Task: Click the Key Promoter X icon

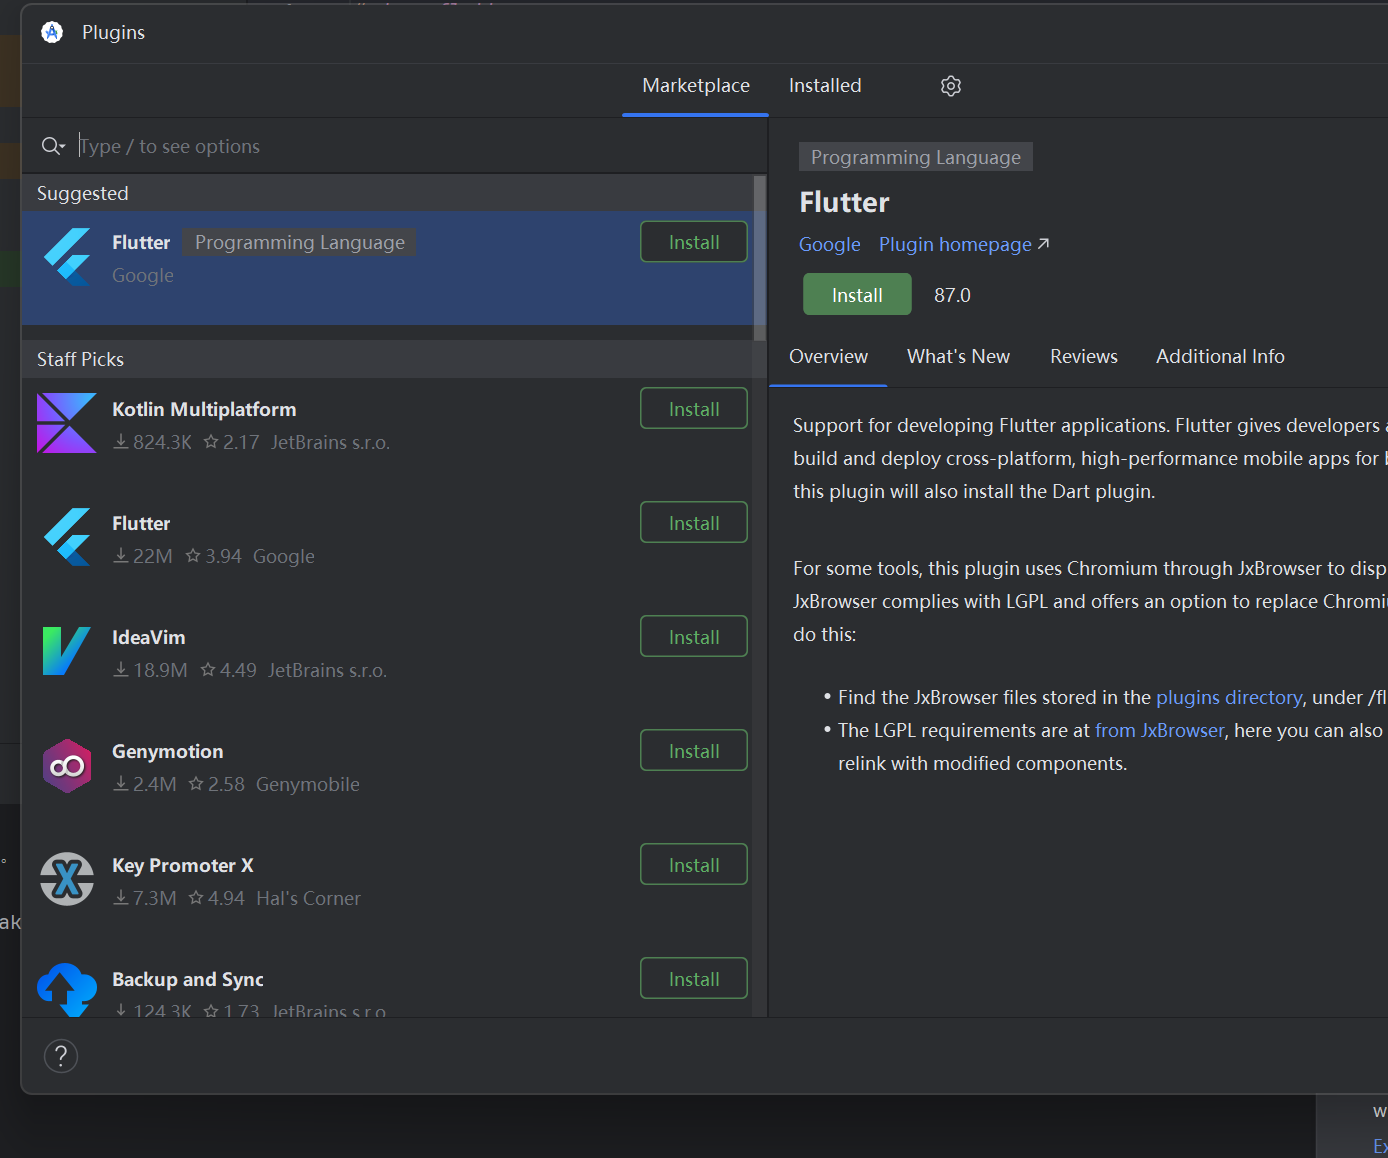Action: pyautogui.click(x=66, y=879)
